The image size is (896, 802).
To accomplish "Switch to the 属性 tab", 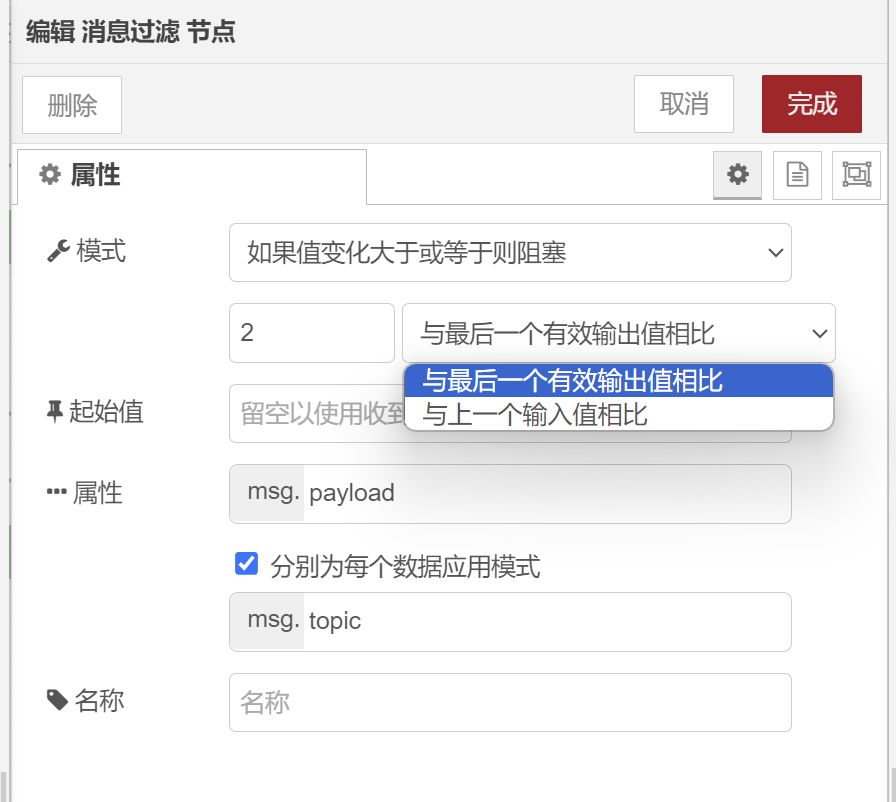I will (192, 177).
